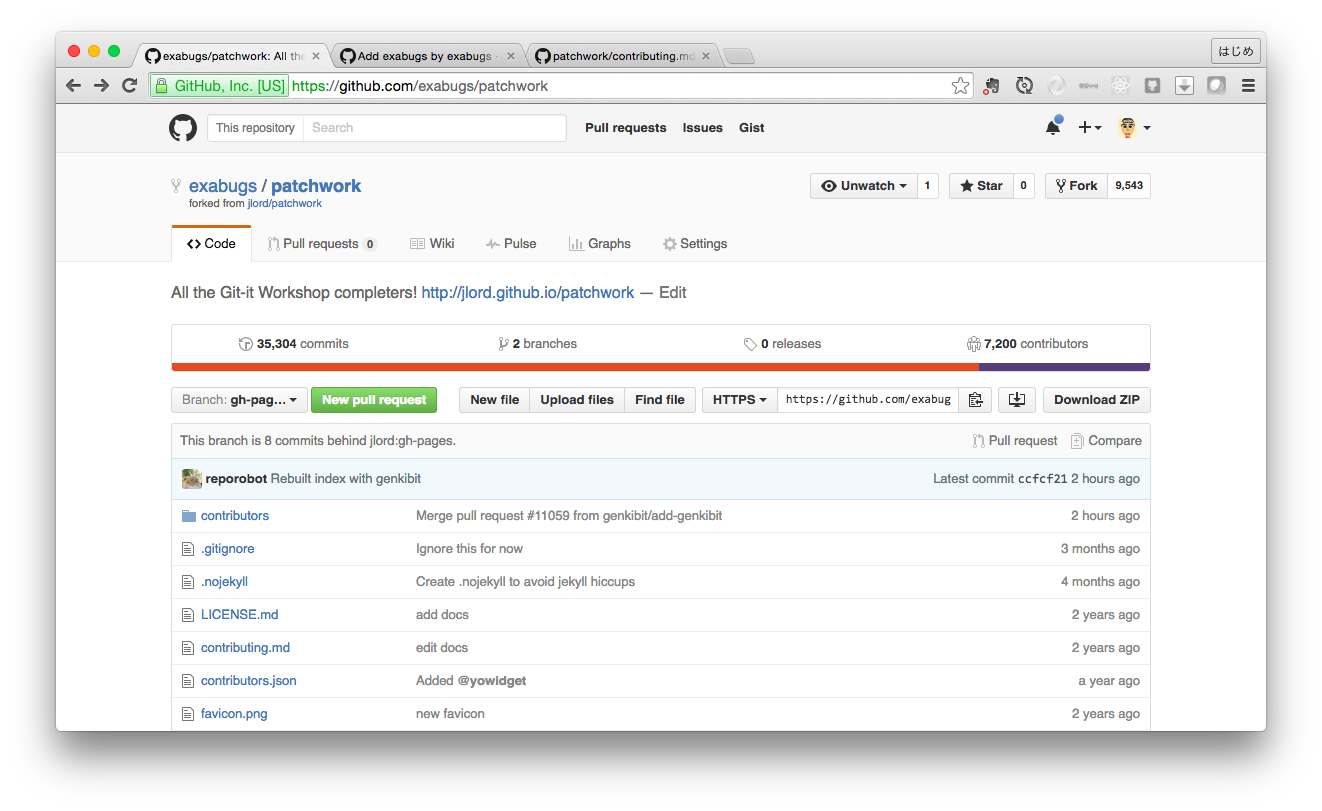
Task: Click Download ZIP button
Action: tap(1097, 400)
